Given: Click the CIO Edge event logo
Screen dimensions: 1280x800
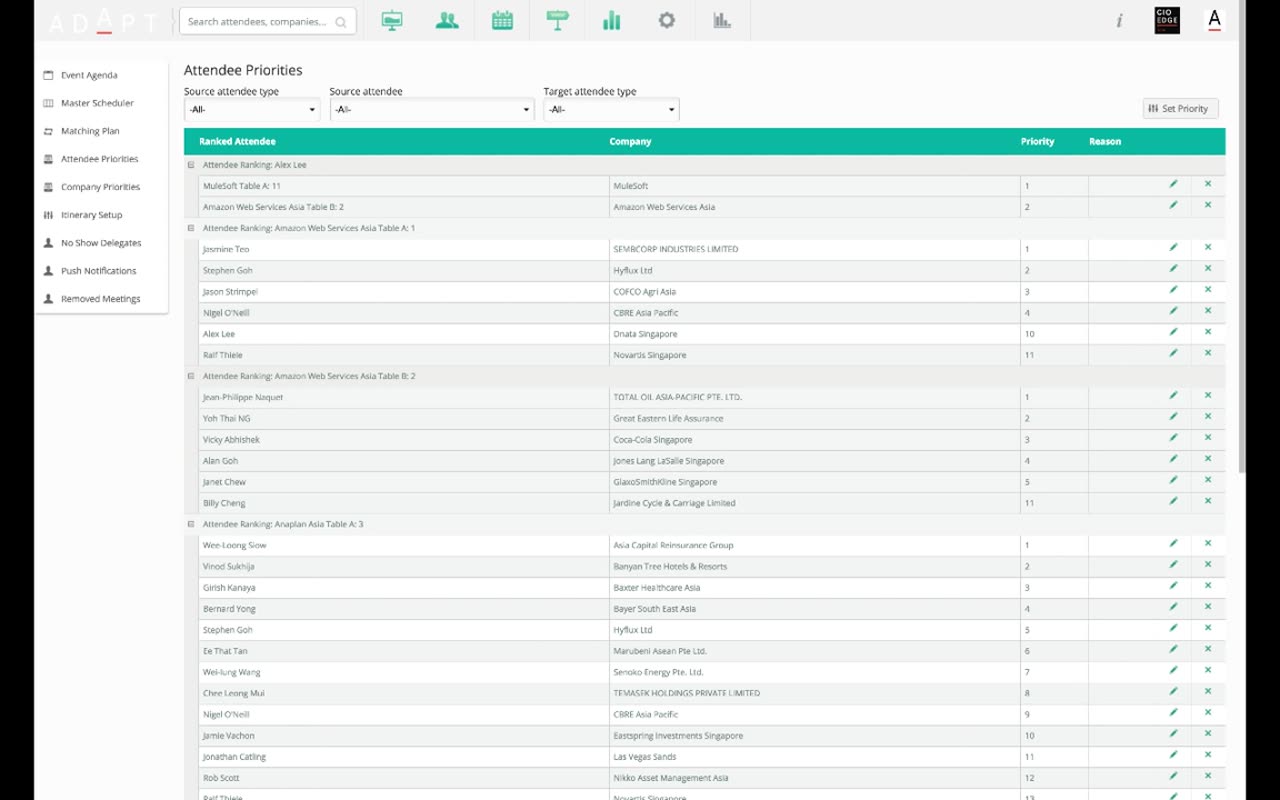Looking at the screenshot, I should pos(1167,20).
